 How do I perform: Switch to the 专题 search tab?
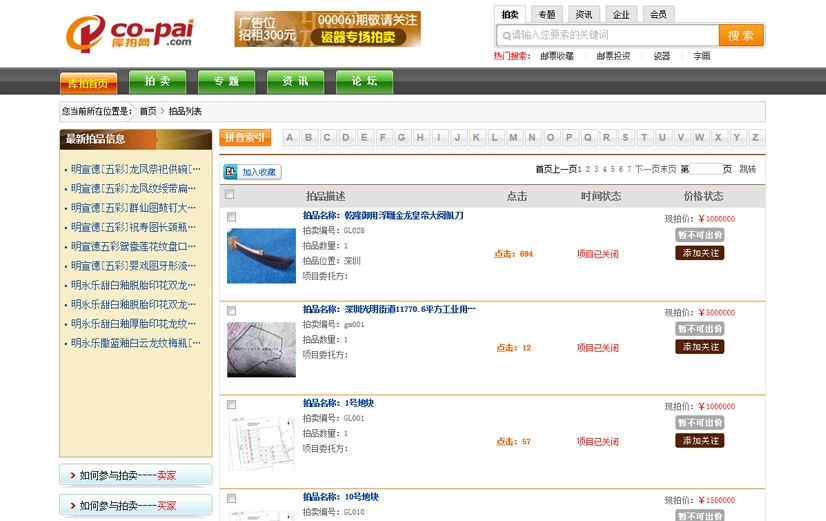point(545,15)
